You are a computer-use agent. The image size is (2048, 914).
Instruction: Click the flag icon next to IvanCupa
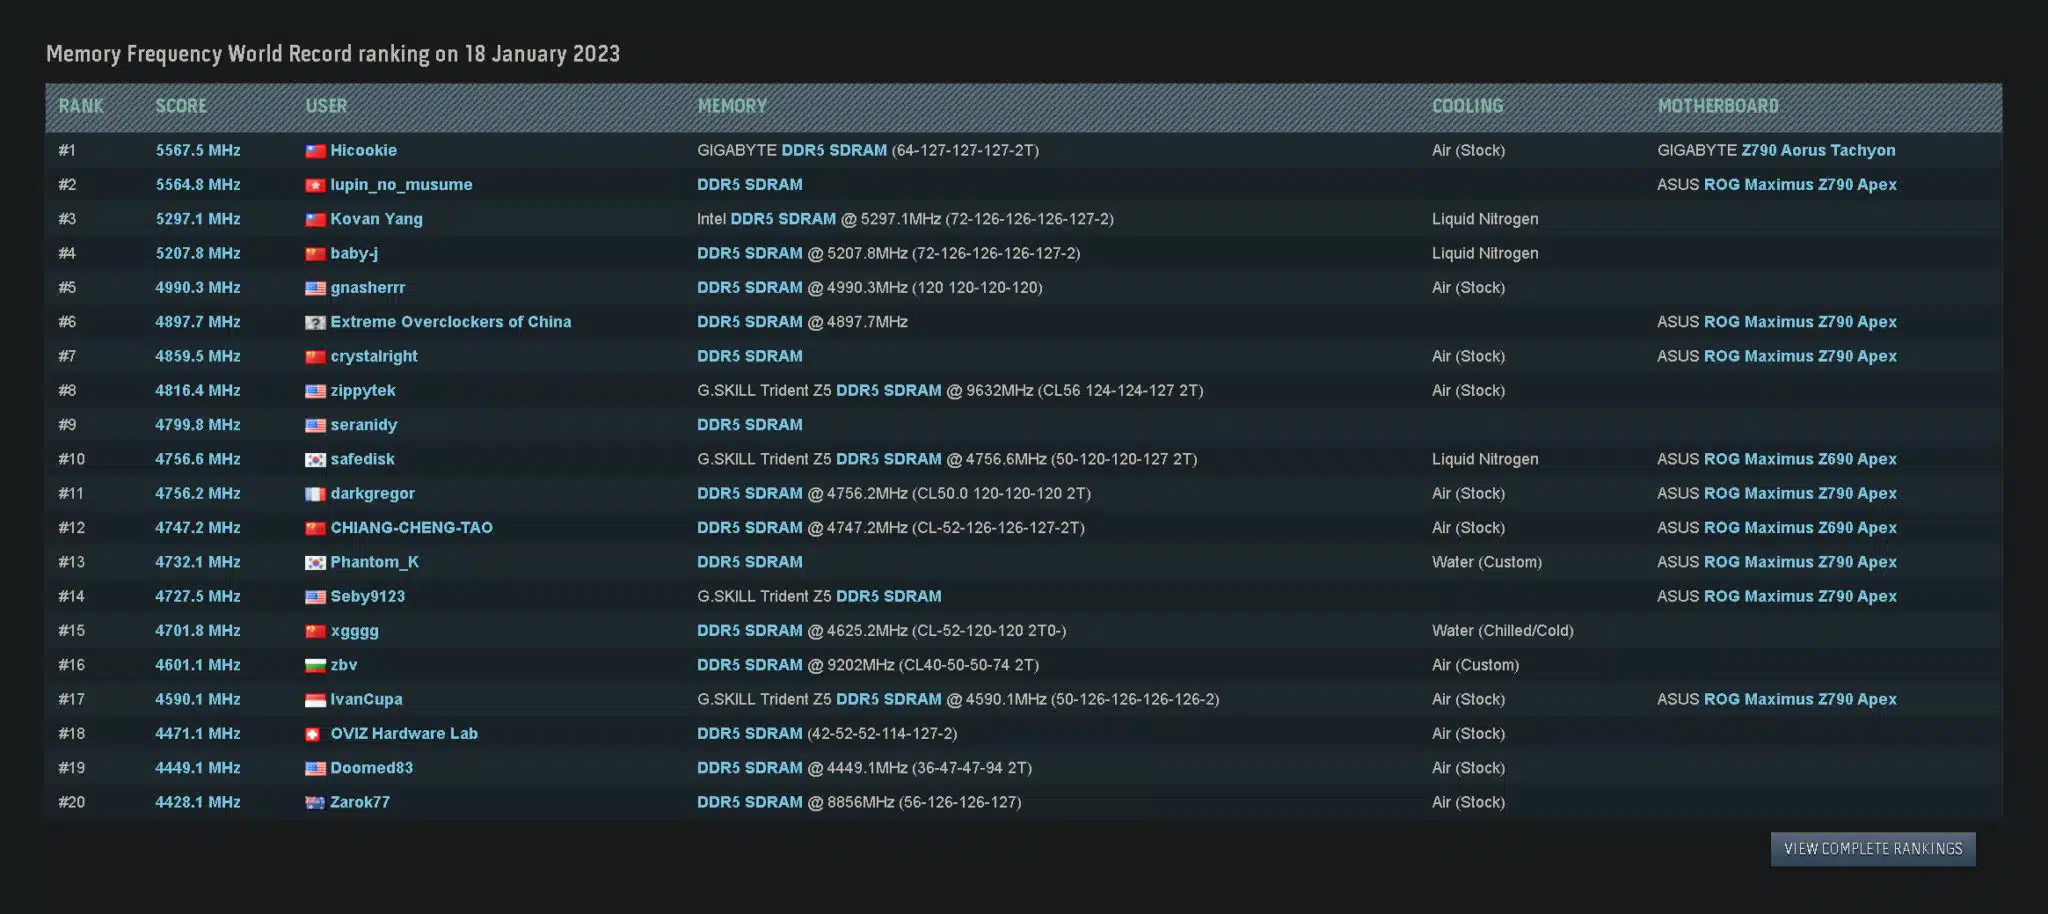point(315,700)
